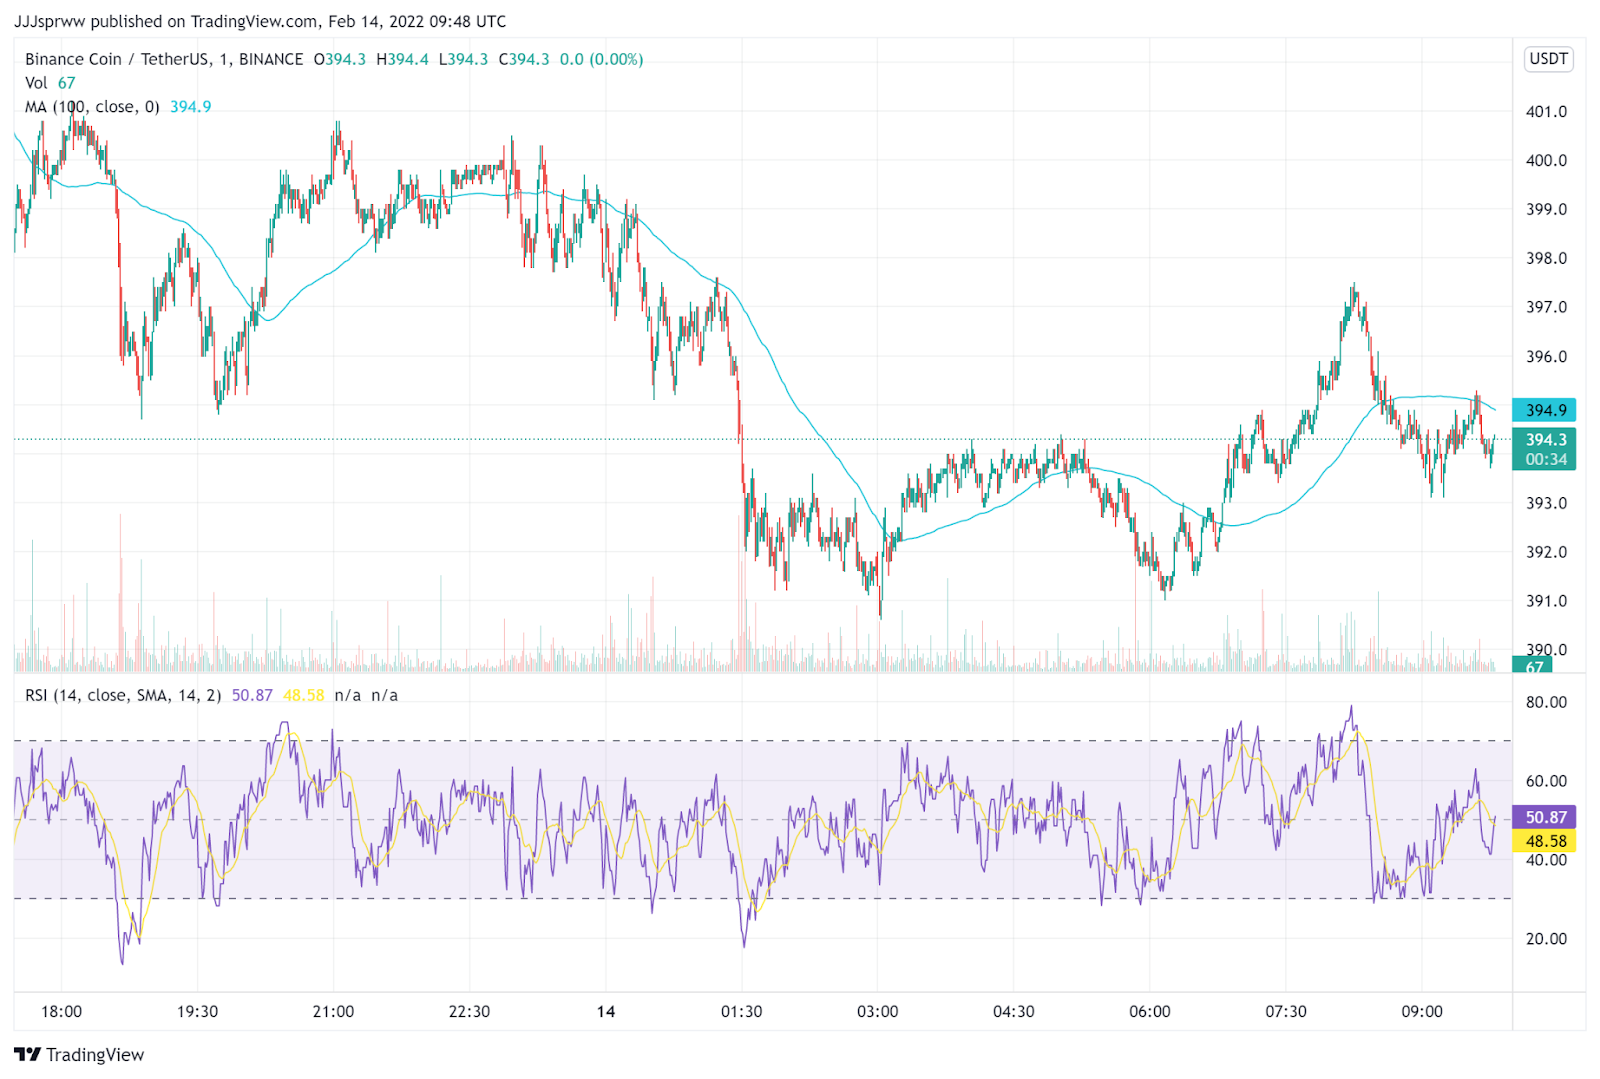Screen dimensions: 1600x1079
Task: Click the published-on TradingView.com header text
Action: point(260,21)
